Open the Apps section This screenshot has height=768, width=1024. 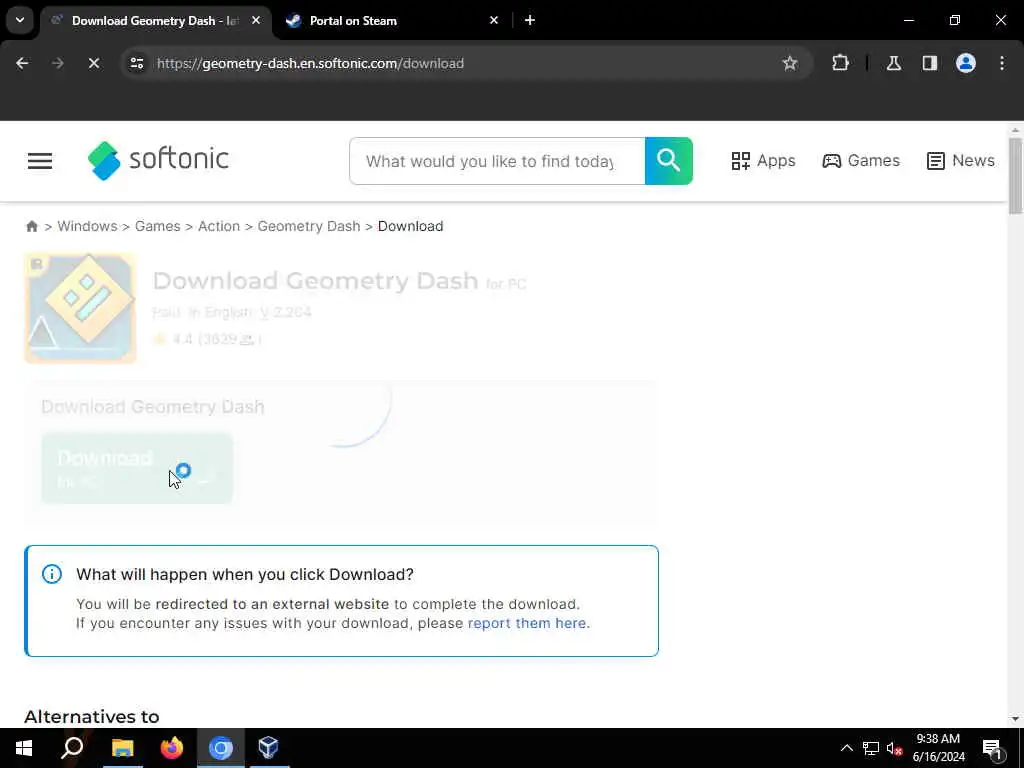pyautogui.click(x=763, y=161)
